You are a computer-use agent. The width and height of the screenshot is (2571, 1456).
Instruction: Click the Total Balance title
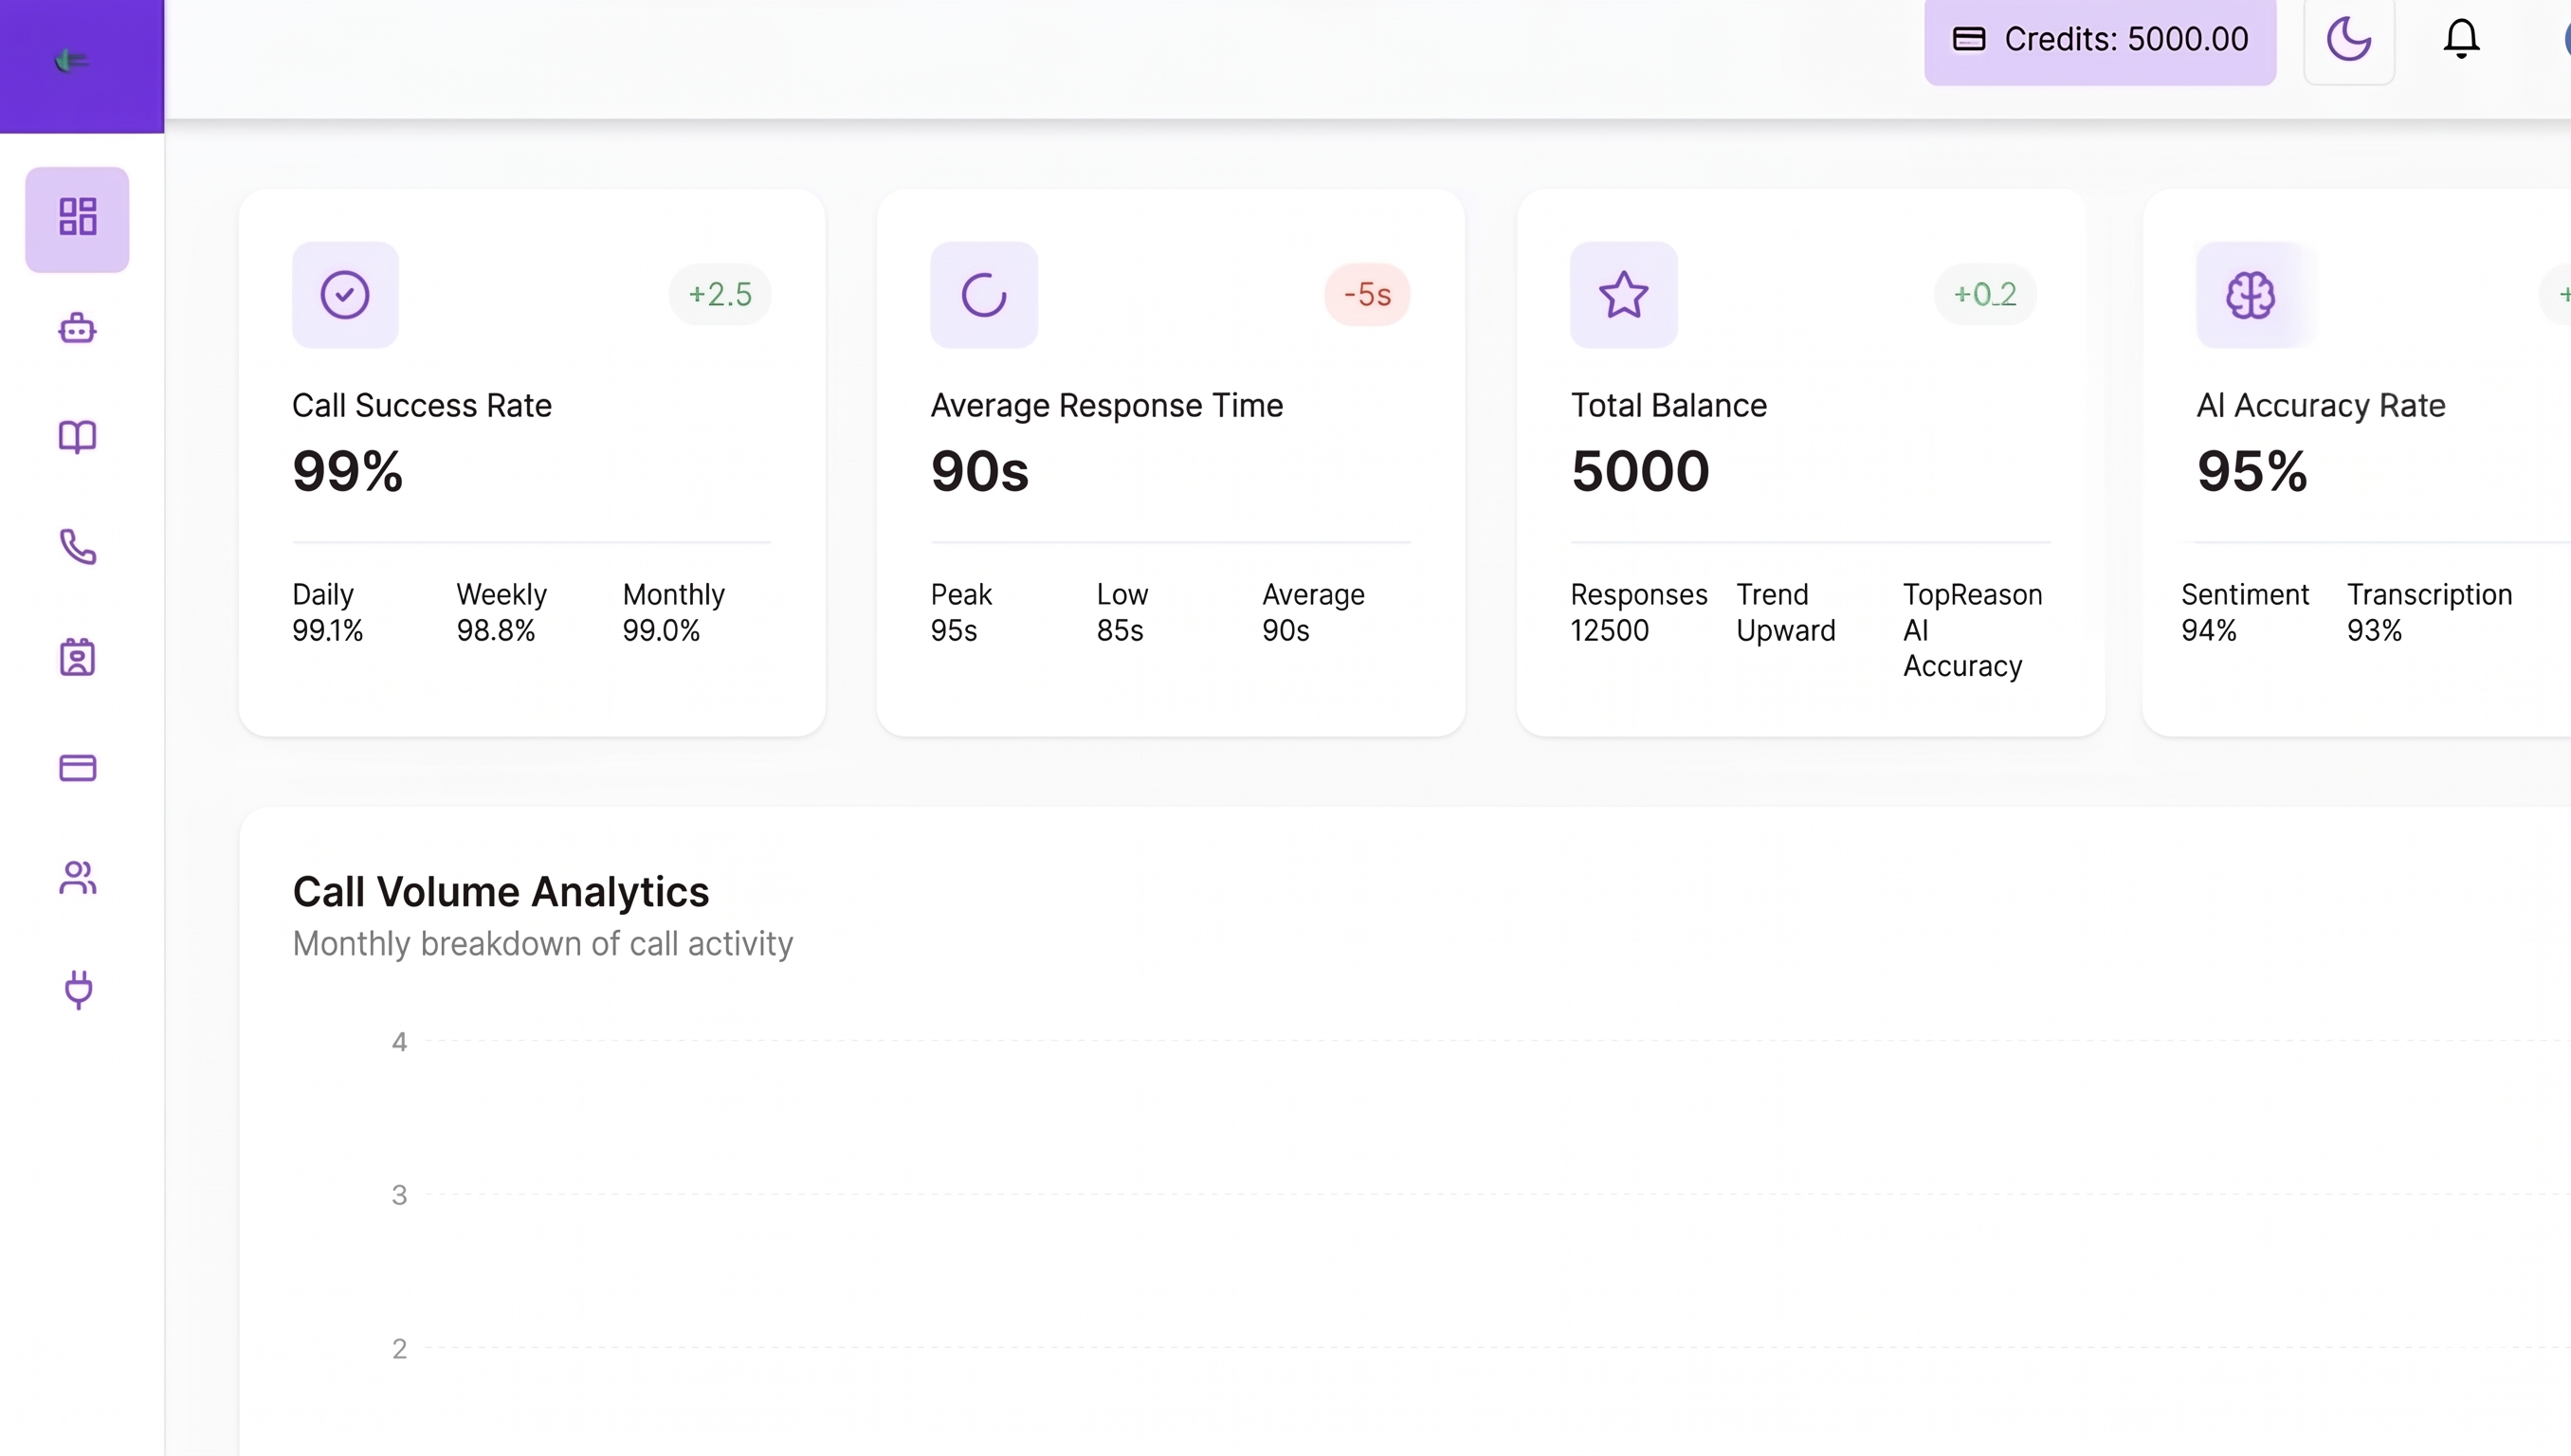(1669, 406)
